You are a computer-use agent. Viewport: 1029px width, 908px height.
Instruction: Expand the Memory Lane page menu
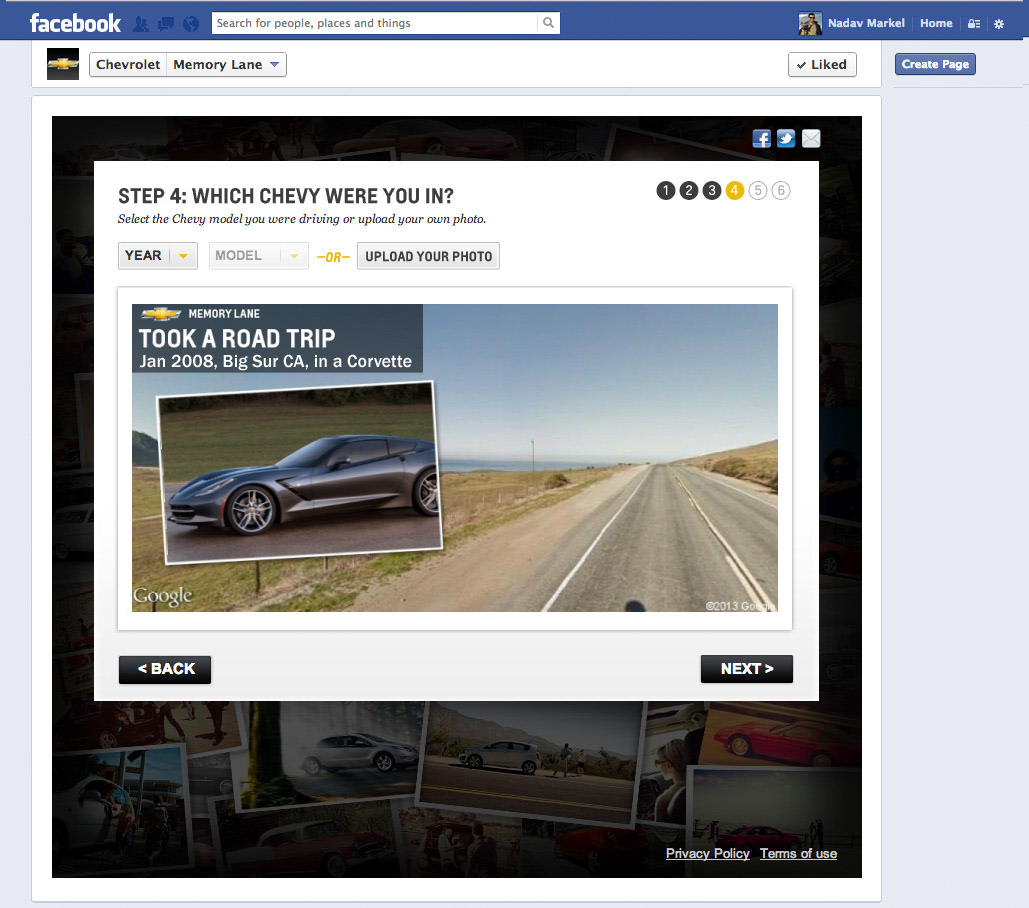[x=226, y=64]
